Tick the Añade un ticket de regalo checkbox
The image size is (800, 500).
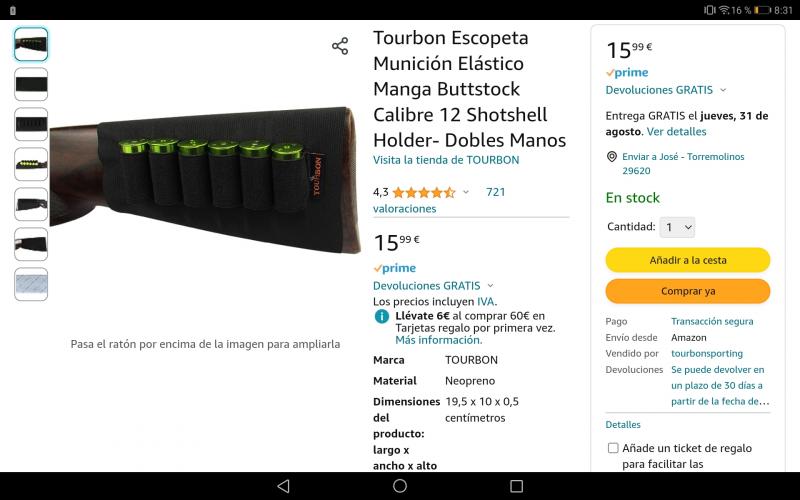(613, 448)
